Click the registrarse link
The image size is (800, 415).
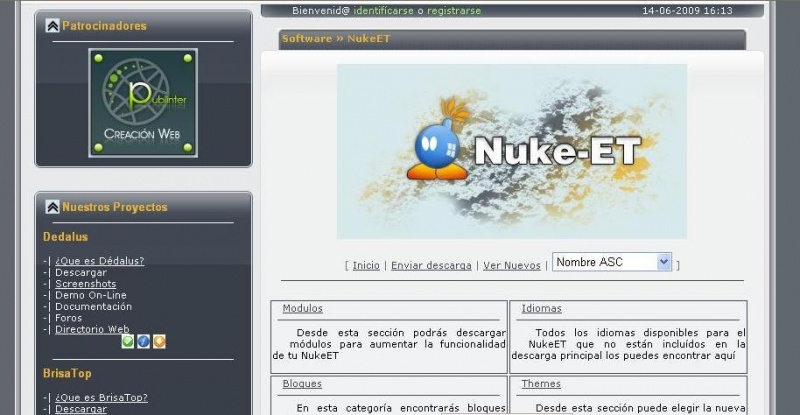pos(454,10)
